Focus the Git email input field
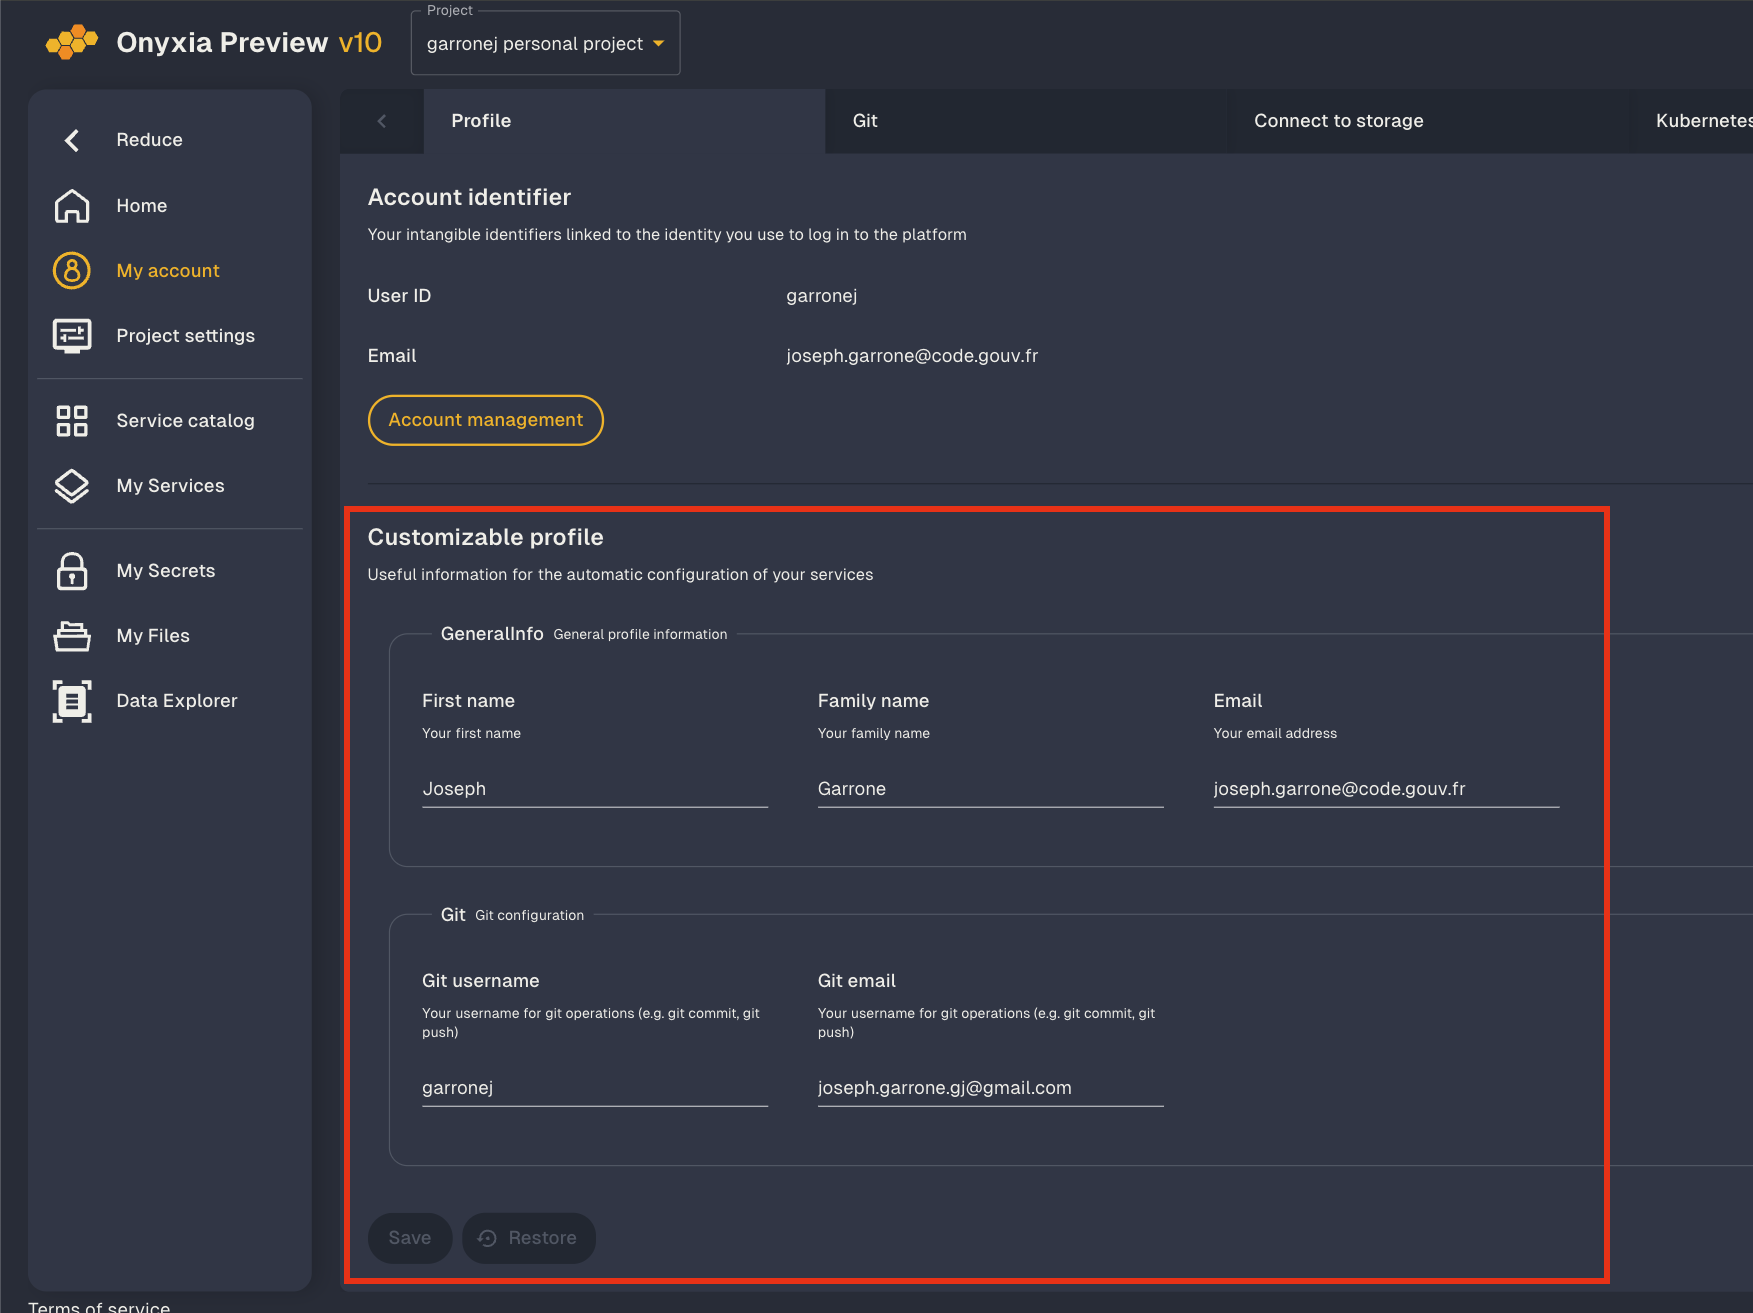The height and width of the screenshot is (1313, 1753). click(989, 1088)
